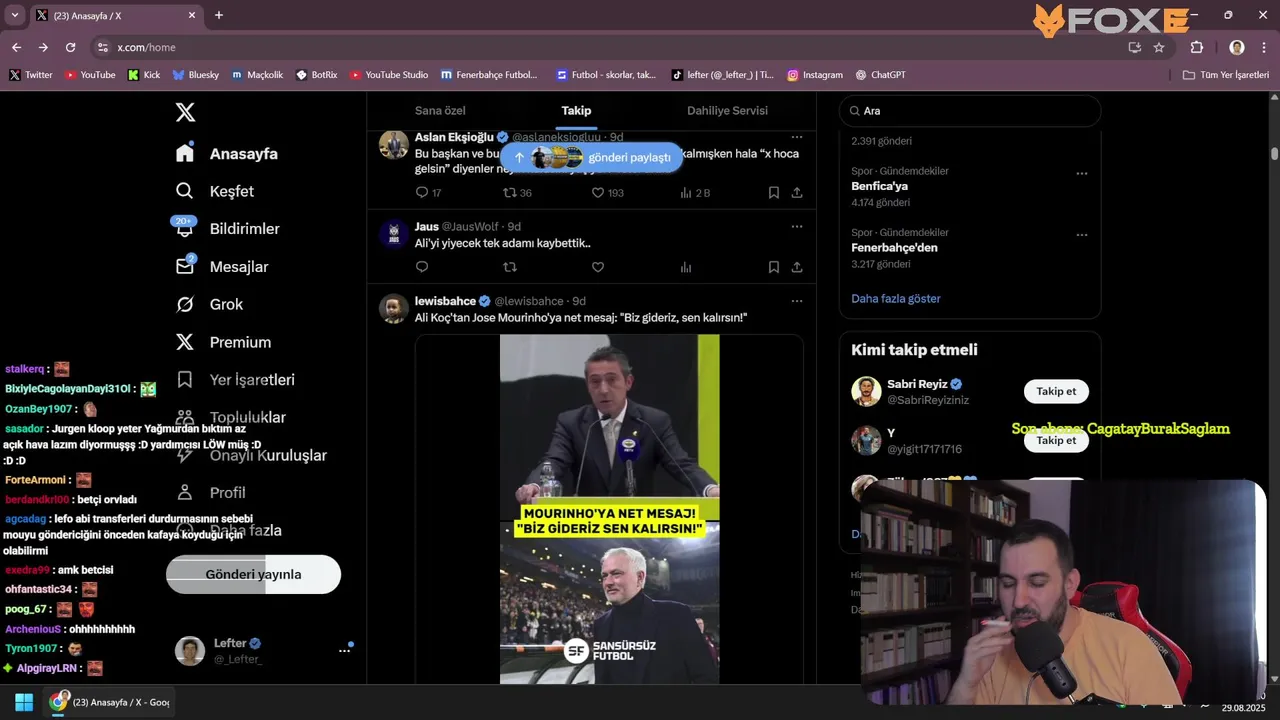The height and width of the screenshot is (720, 1280).
Task: Open Premium from sidebar
Action: click(x=223, y=342)
